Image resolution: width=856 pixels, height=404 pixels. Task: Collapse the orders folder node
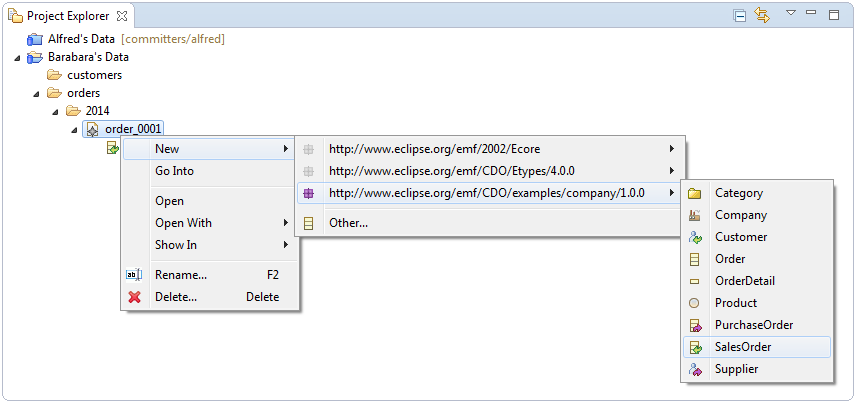click(36, 94)
